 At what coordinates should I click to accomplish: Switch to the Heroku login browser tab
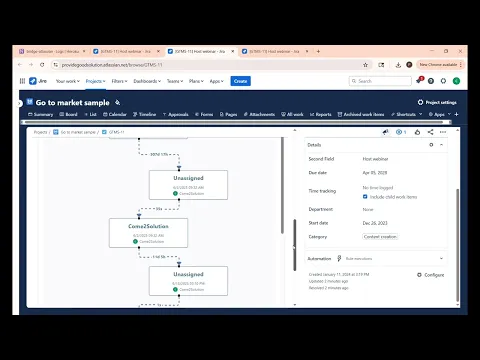pos(53,51)
